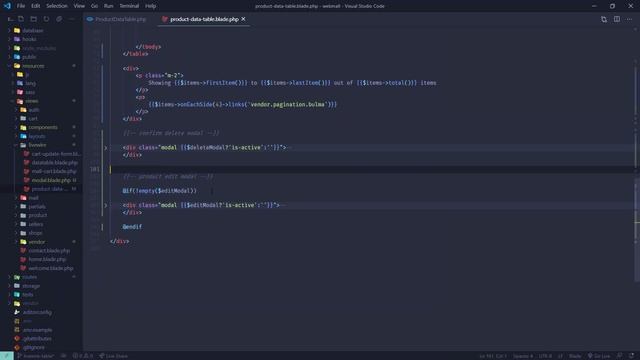Screen dimensions: 640x360
Task: Select the layouts folder
Action: (37, 136)
